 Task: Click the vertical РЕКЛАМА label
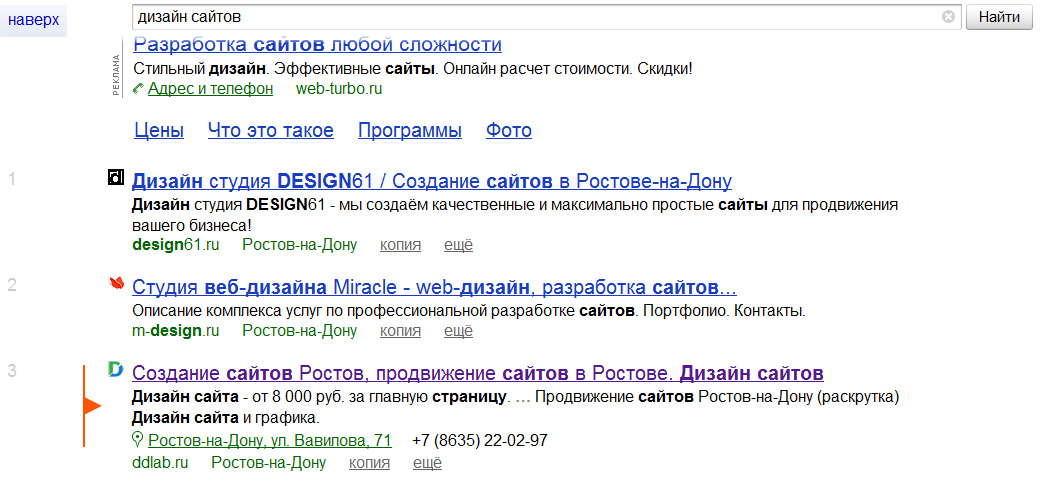point(117,75)
